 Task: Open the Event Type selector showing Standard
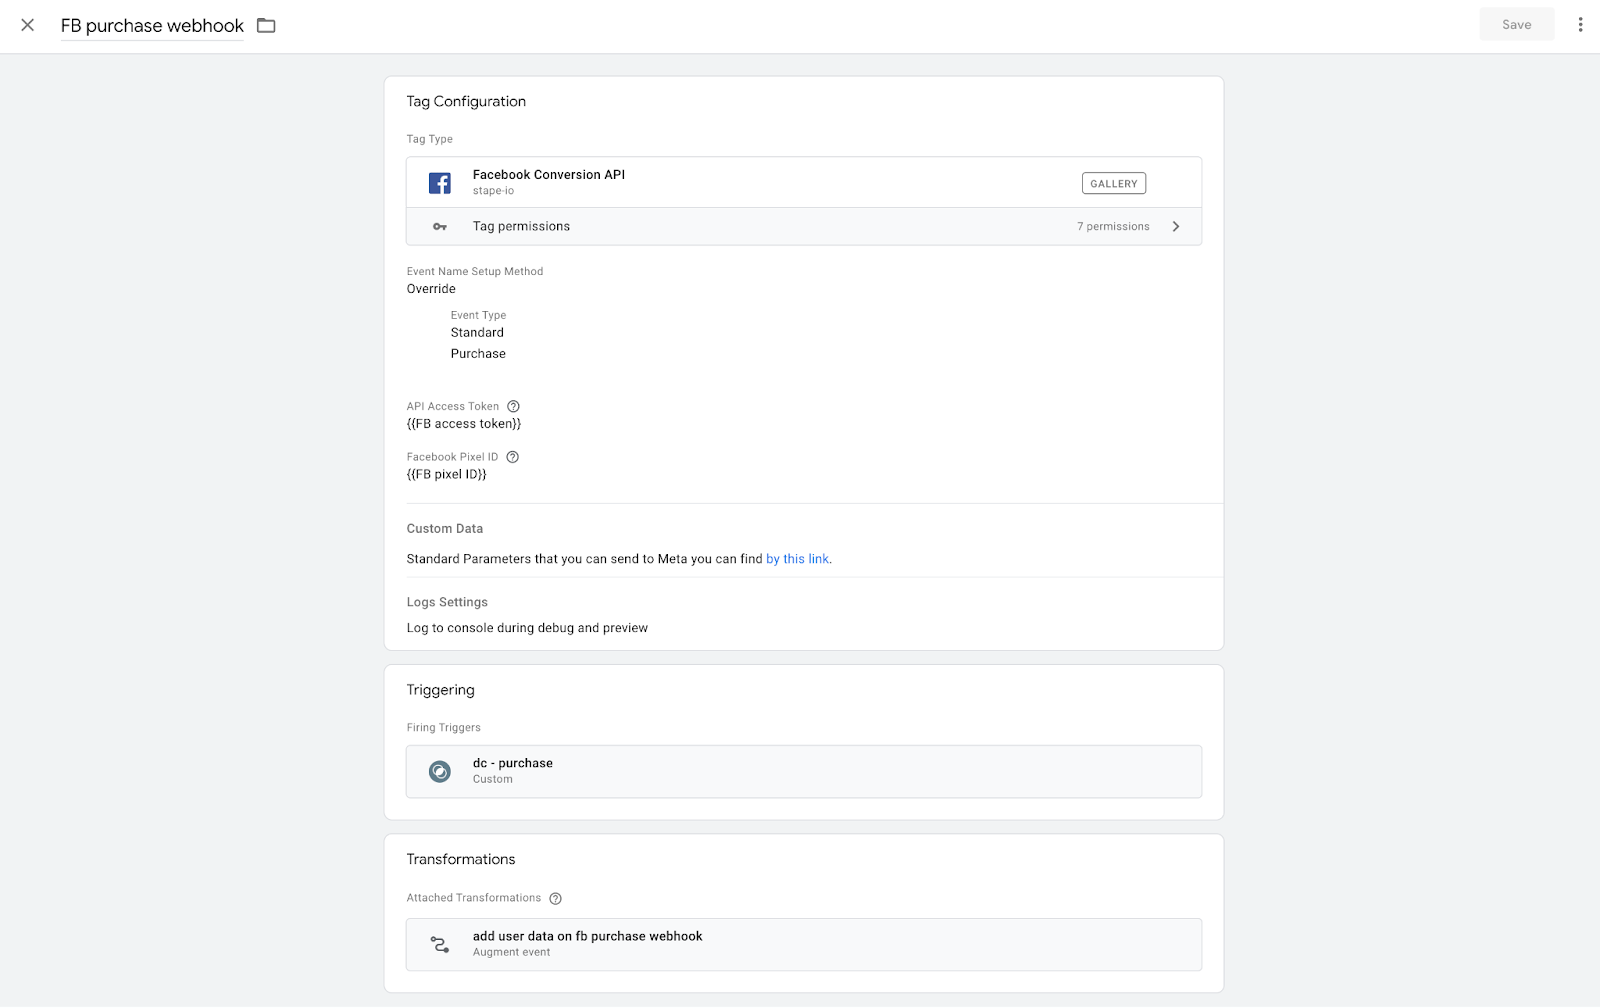(x=477, y=332)
